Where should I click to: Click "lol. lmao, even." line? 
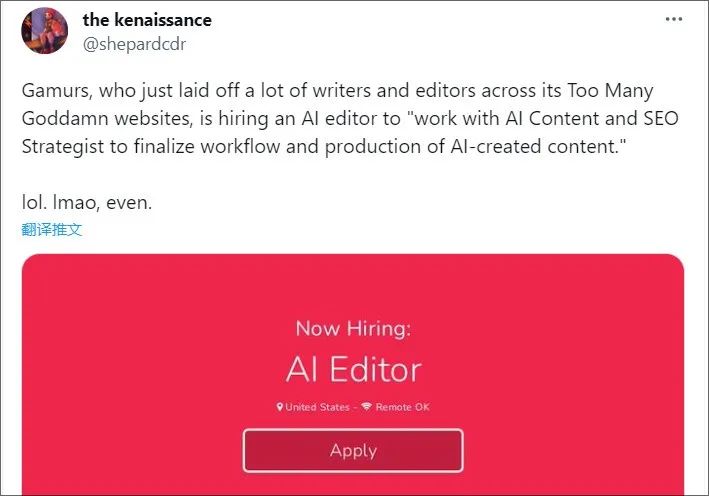87,203
